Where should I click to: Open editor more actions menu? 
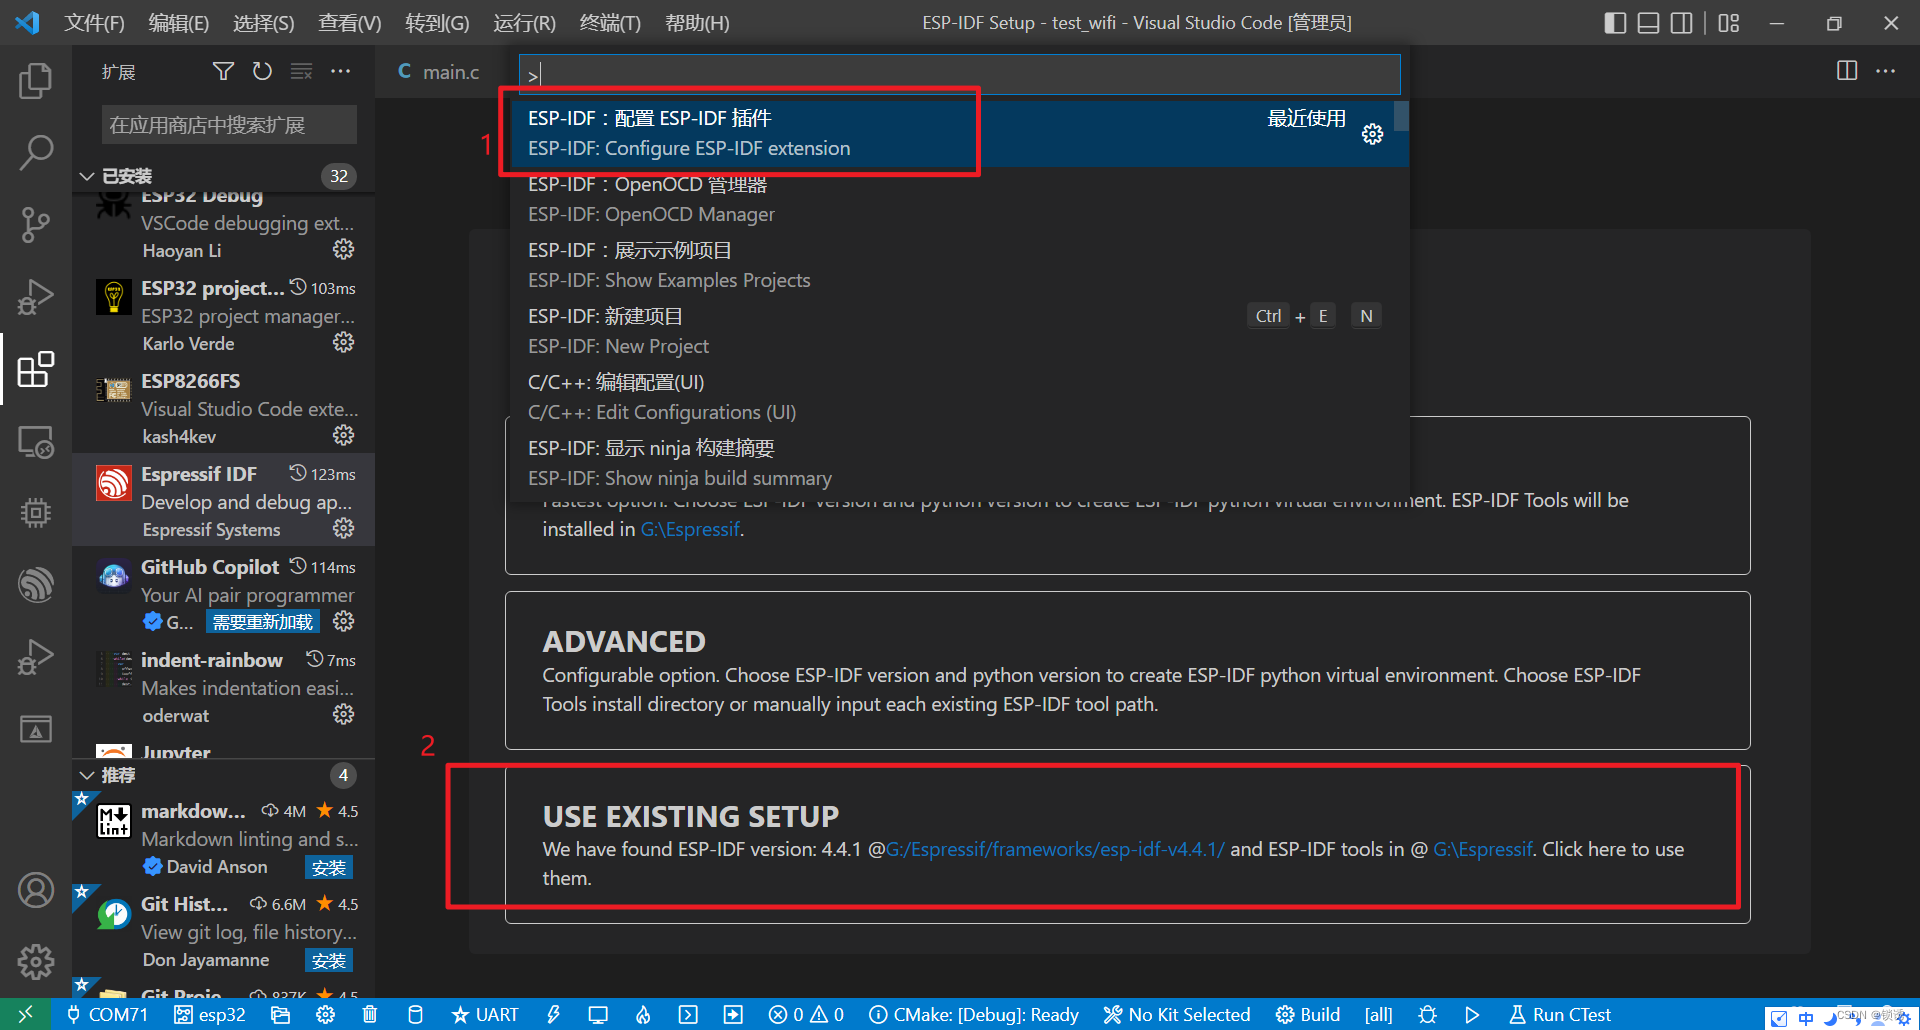1886,71
